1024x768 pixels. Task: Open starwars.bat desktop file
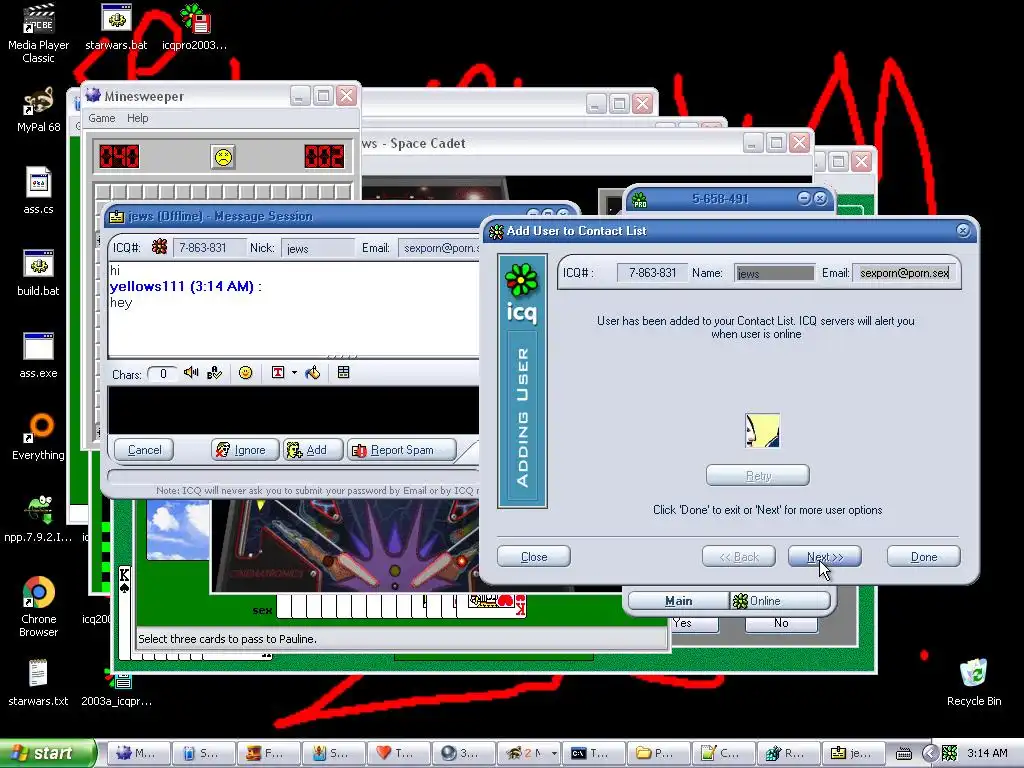point(116,27)
